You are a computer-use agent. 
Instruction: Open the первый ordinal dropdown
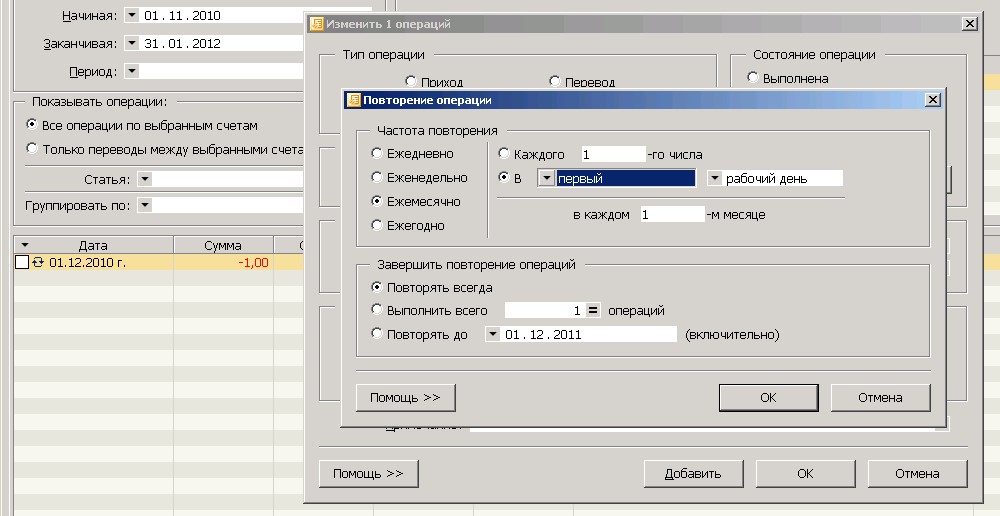click(x=546, y=179)
